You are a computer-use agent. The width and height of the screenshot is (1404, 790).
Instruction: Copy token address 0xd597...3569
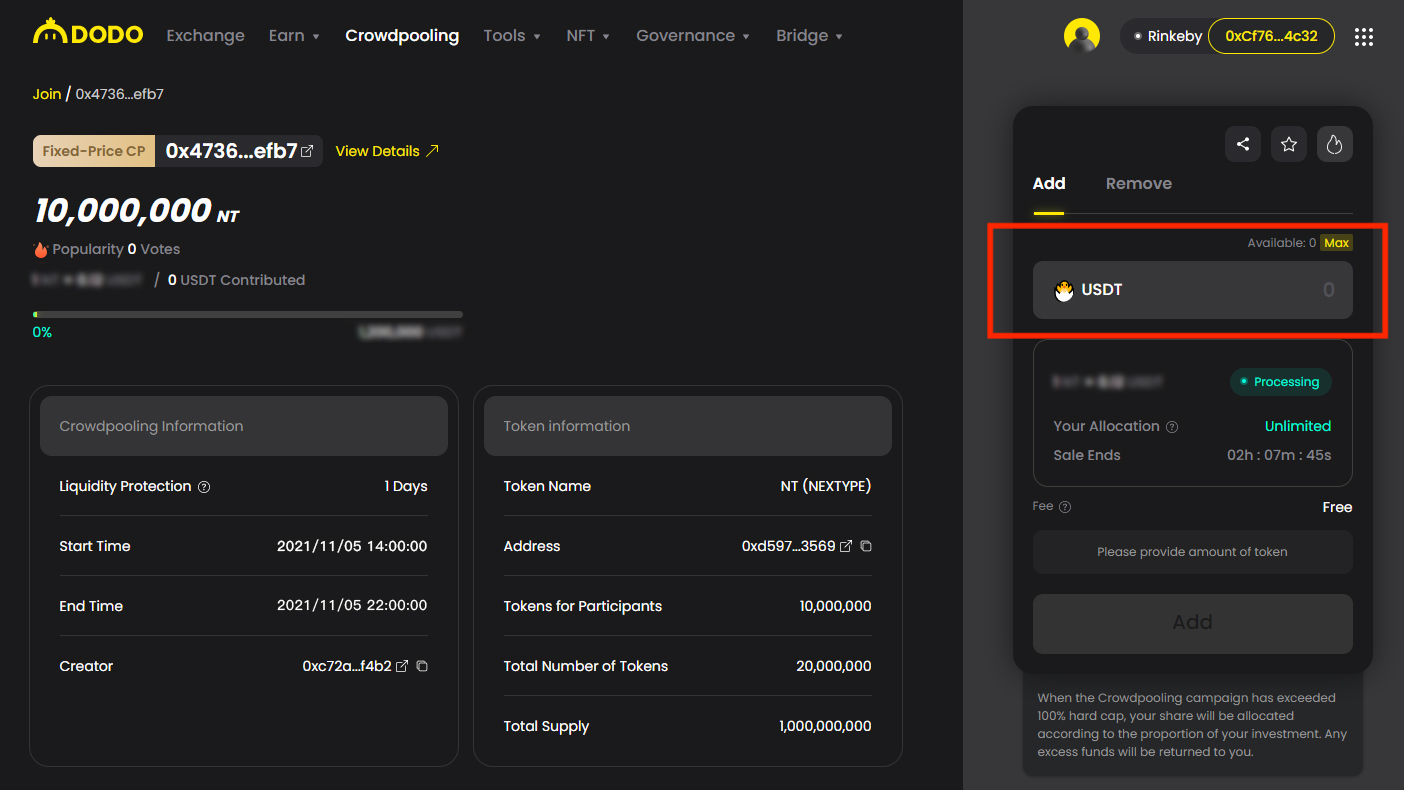[866, 546]
